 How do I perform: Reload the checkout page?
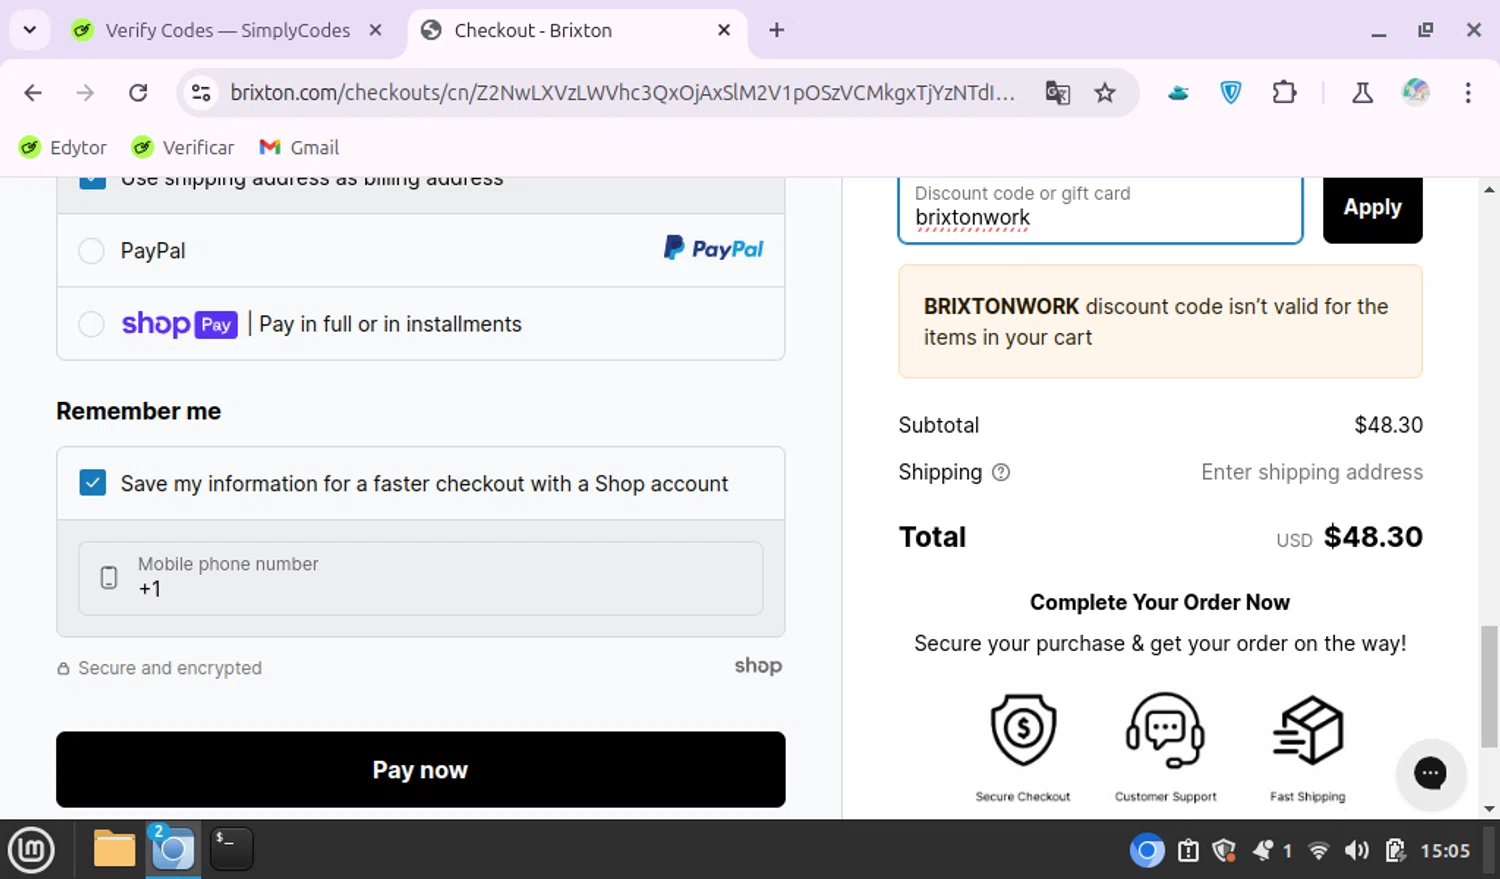(138, 93)
